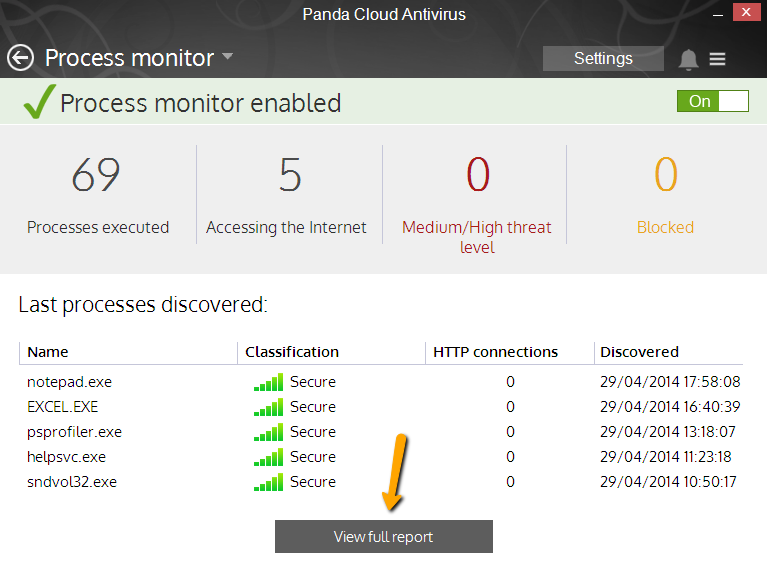
Task: Click the 5 Accessing the Internet count
Action: 290,175
